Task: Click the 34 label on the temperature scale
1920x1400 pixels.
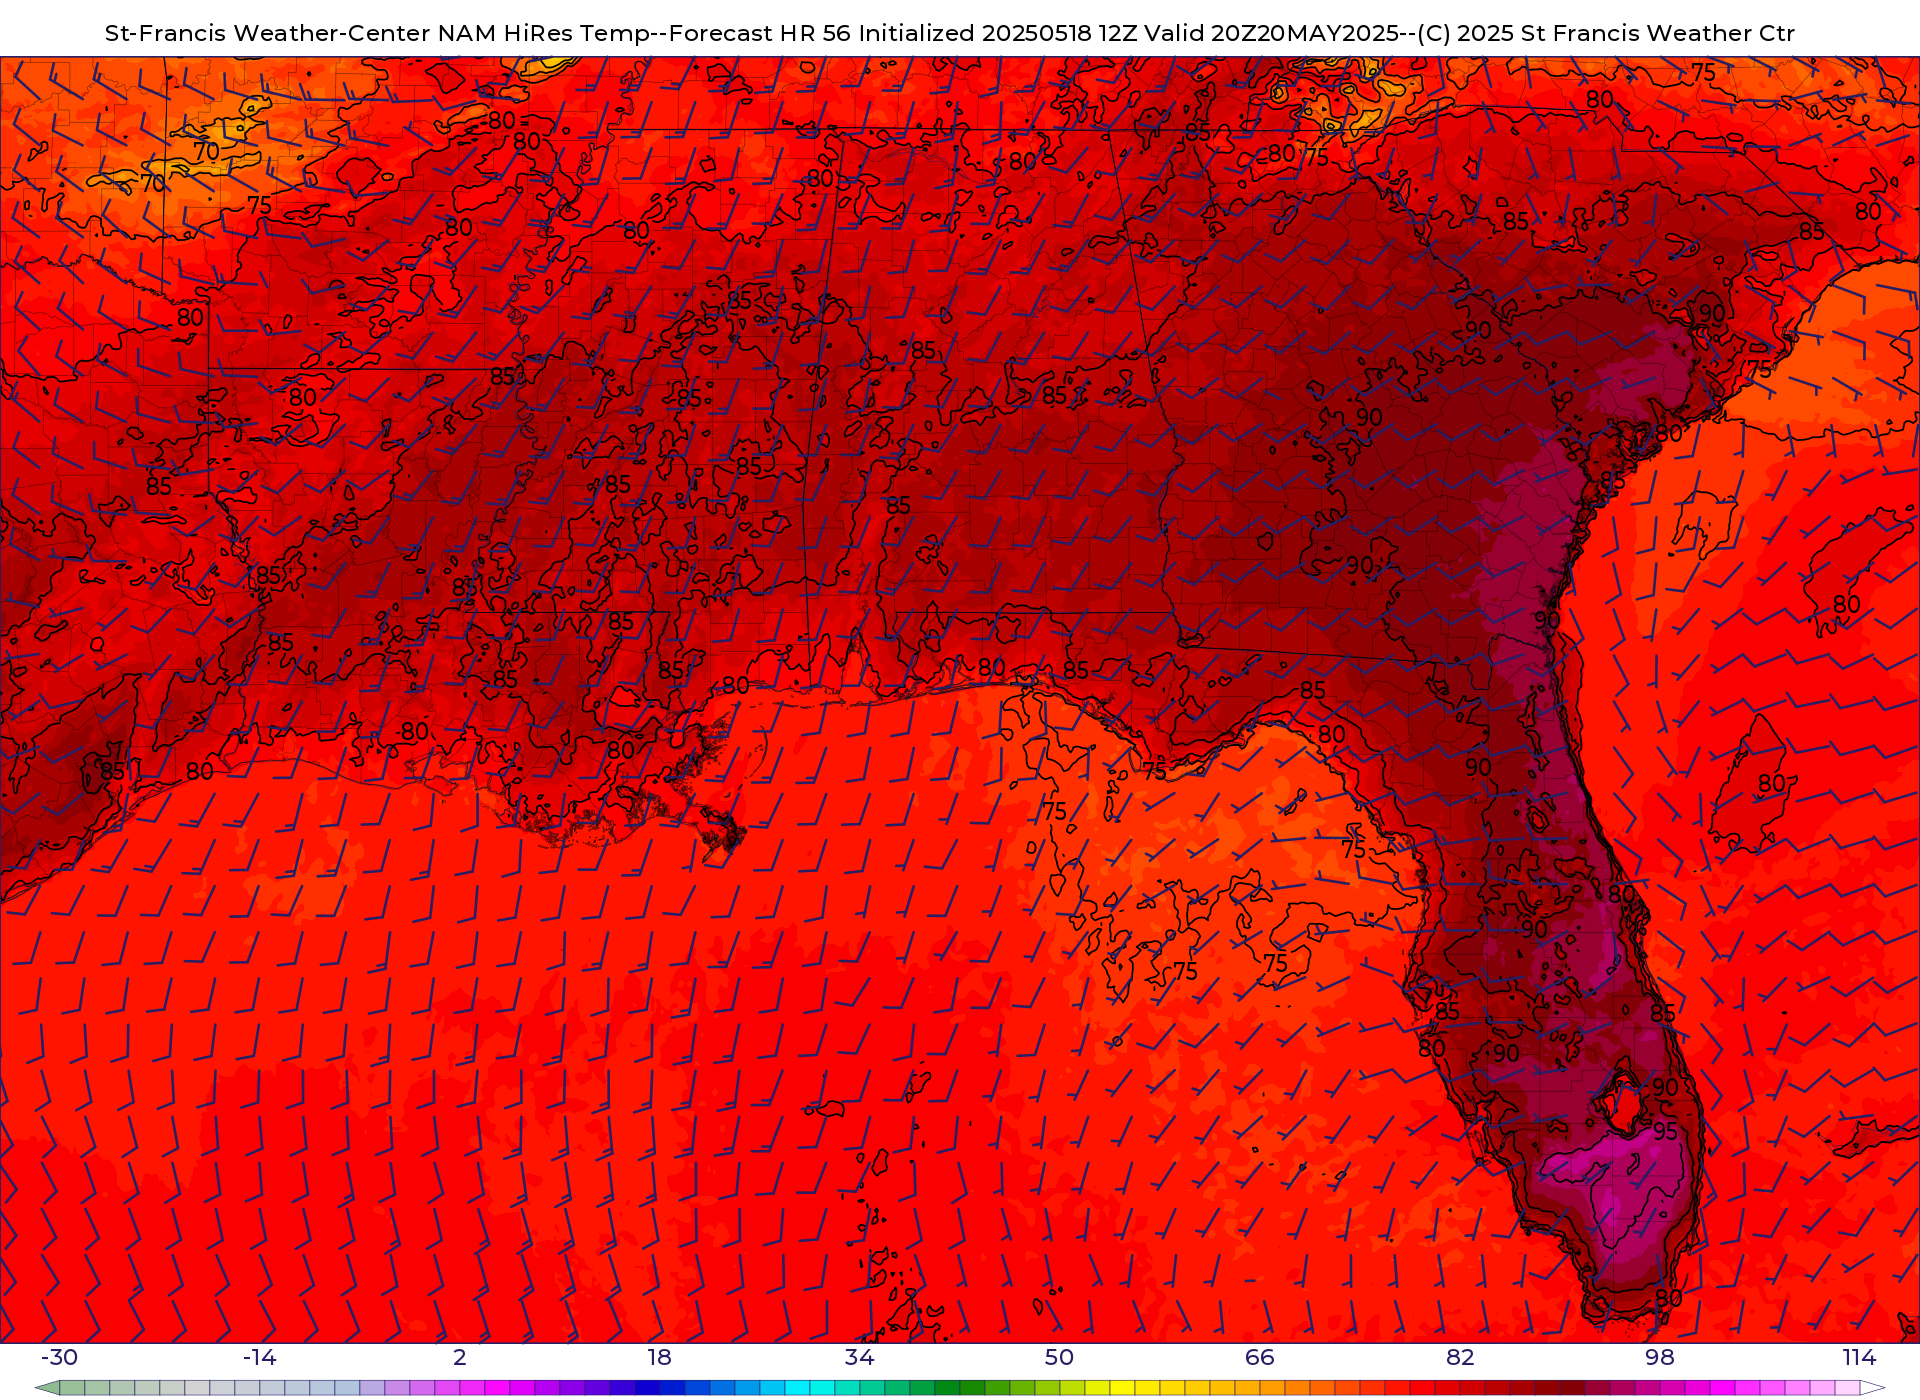Action: coord(860,1357)
